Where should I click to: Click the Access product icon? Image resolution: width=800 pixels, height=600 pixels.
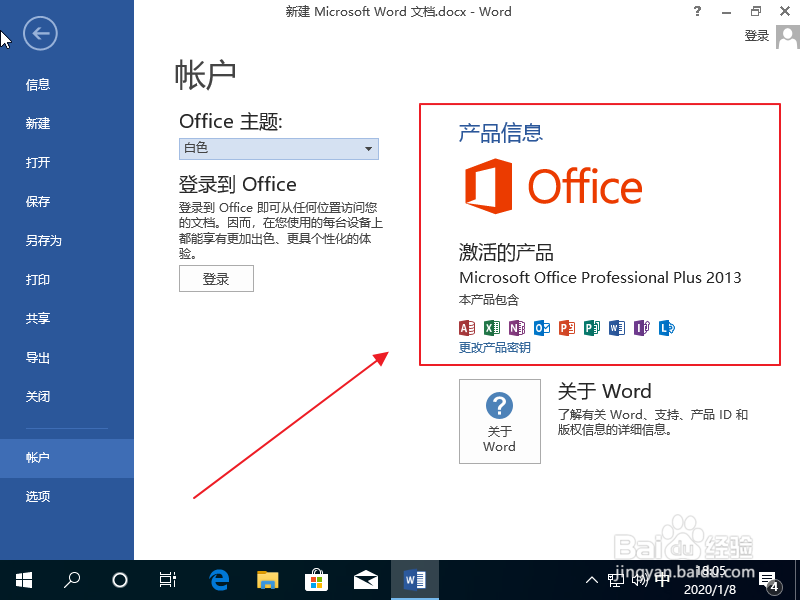coord(467,328)
